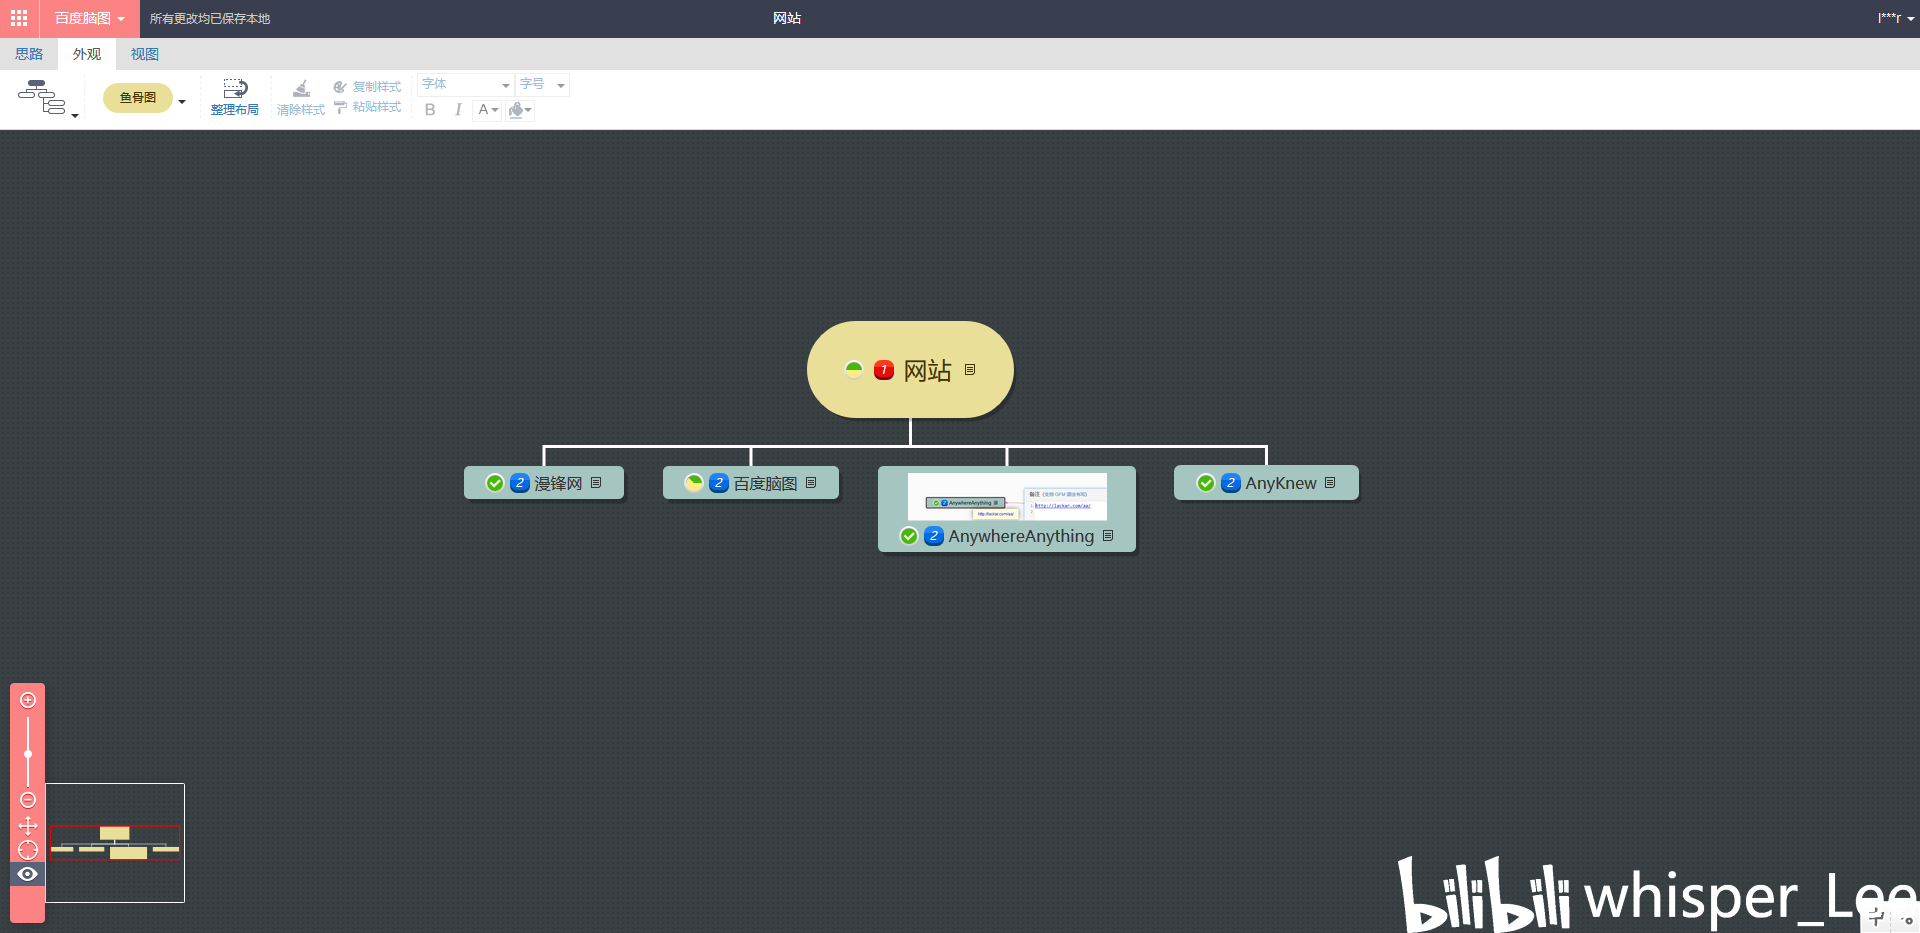1920x933 pixels.
Task: Switch to the 外观 tab
Action: (x=87, y=54)
